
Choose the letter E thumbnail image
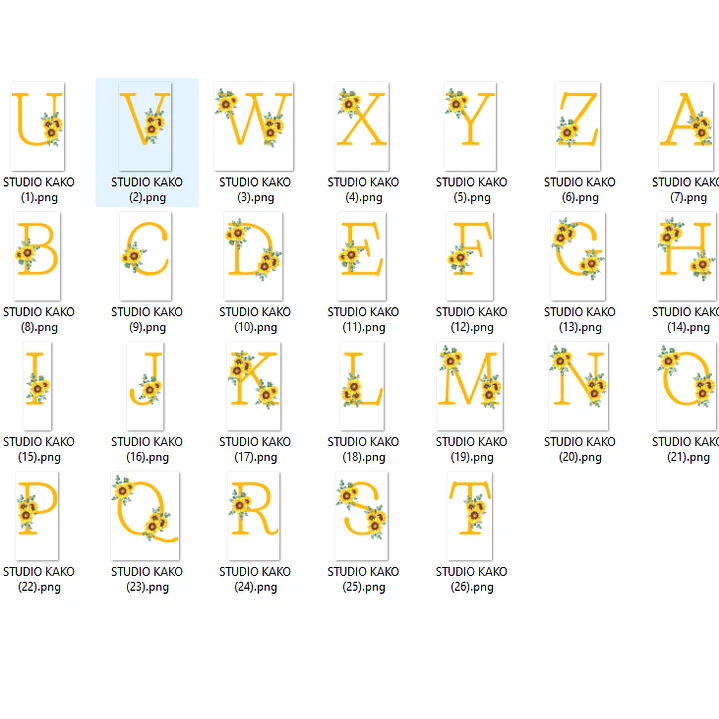pos(362,256)
